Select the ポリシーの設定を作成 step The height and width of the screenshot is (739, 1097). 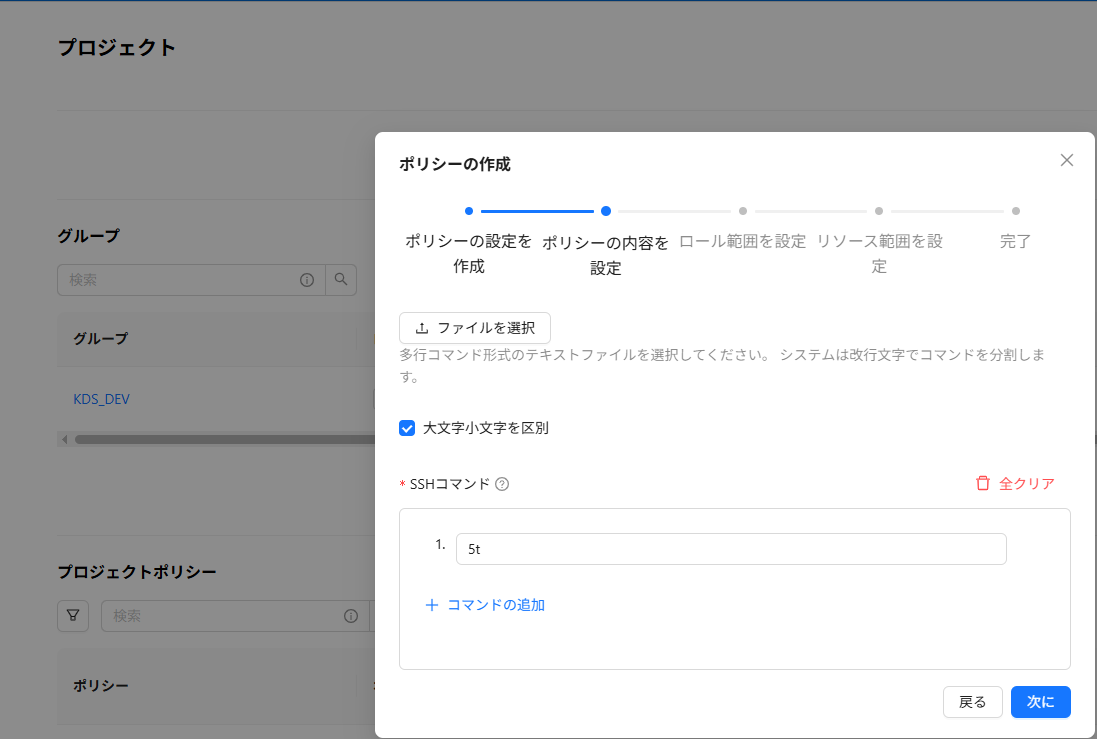tap(468, 241)
